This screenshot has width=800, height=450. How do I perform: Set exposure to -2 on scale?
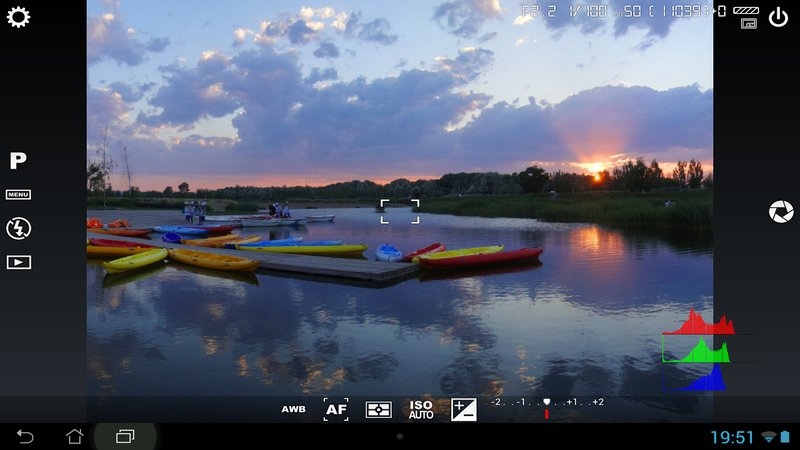[495, 402]
